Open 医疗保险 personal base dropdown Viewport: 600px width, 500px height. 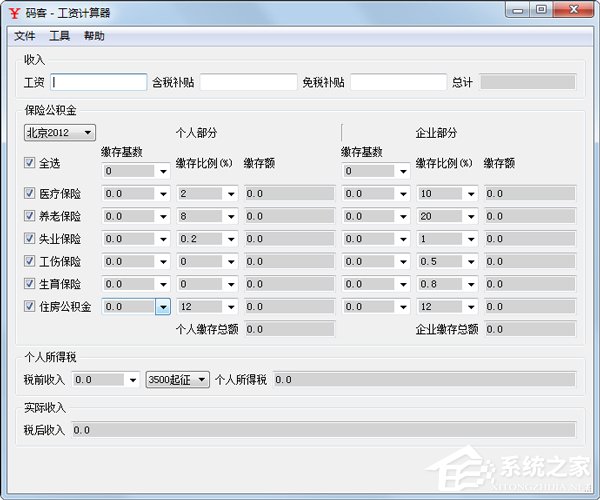[163, 194]
